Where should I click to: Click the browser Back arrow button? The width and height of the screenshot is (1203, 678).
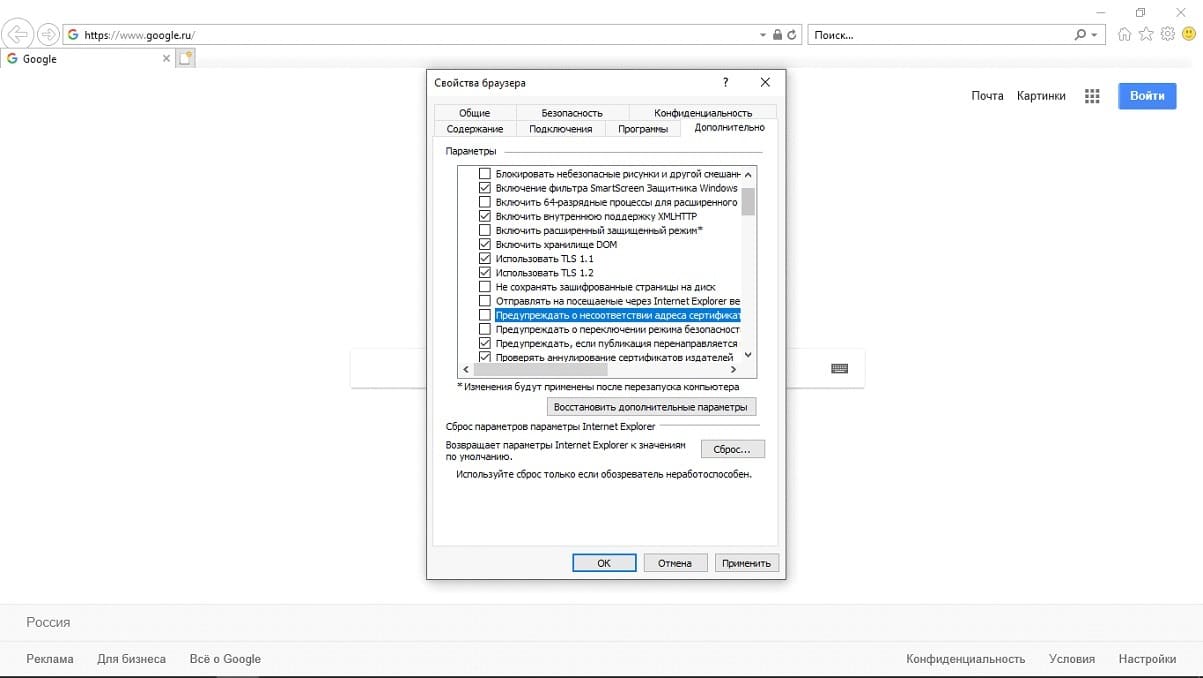coord(18,34)
